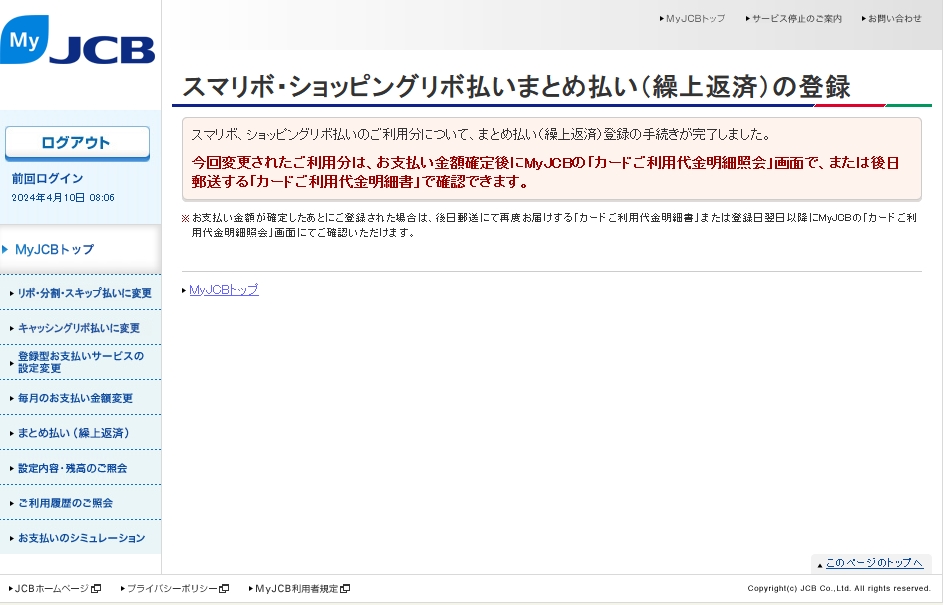Viewport: 948px width, 605px height.
Task: Click the 前回ログイン label
Action: pos(47,178)
